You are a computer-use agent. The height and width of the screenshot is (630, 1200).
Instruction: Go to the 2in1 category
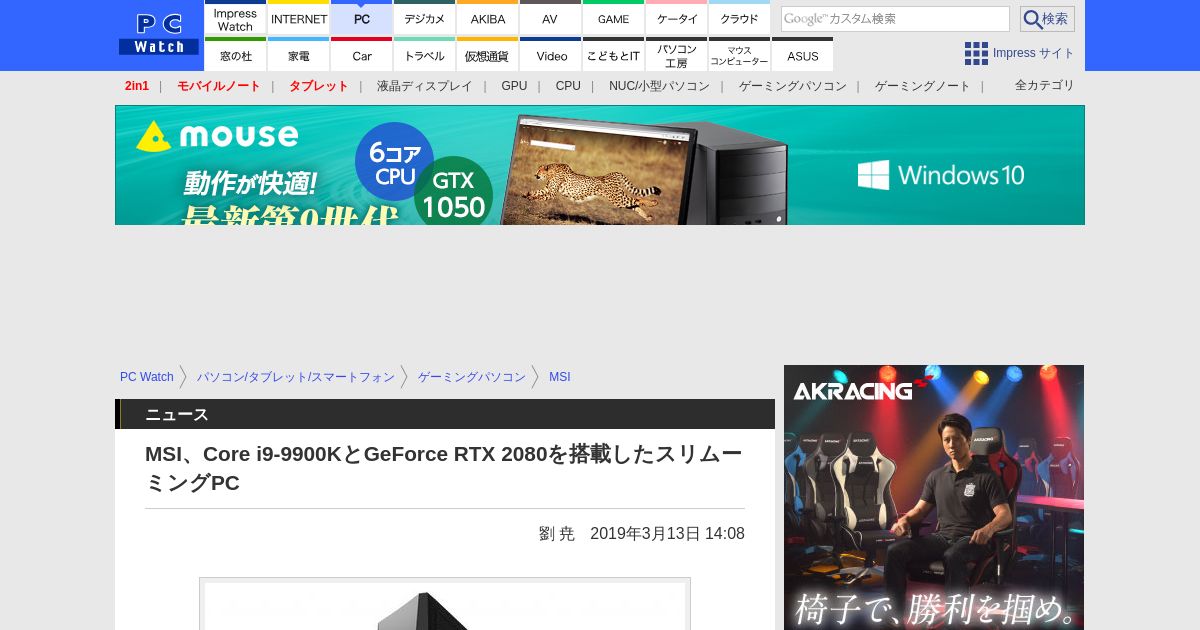click(137, 86)
